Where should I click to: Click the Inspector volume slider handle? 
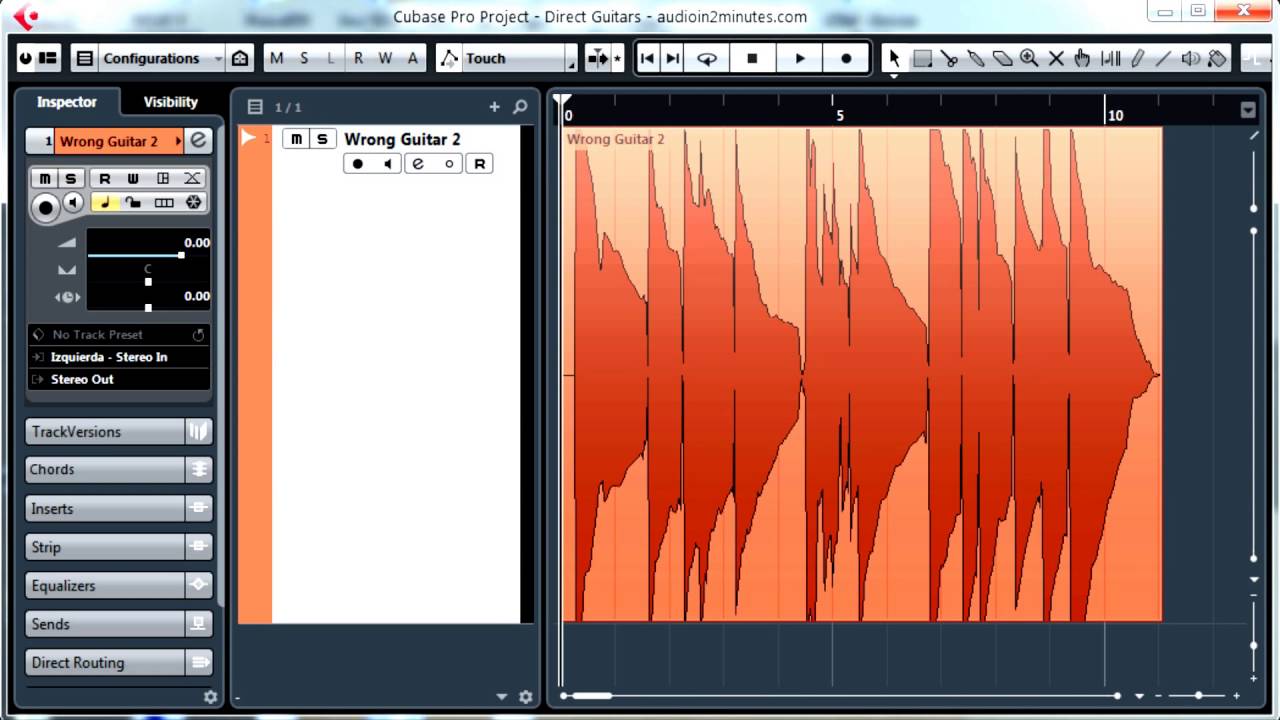(181, 255)
